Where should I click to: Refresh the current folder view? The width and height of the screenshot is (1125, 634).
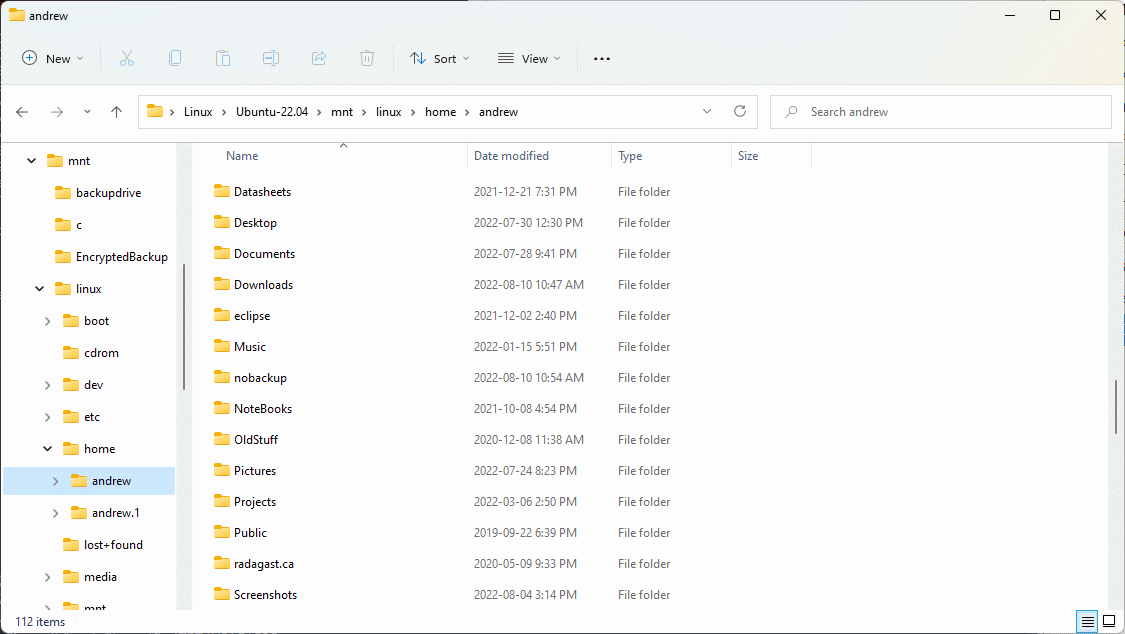coord(740,112)
